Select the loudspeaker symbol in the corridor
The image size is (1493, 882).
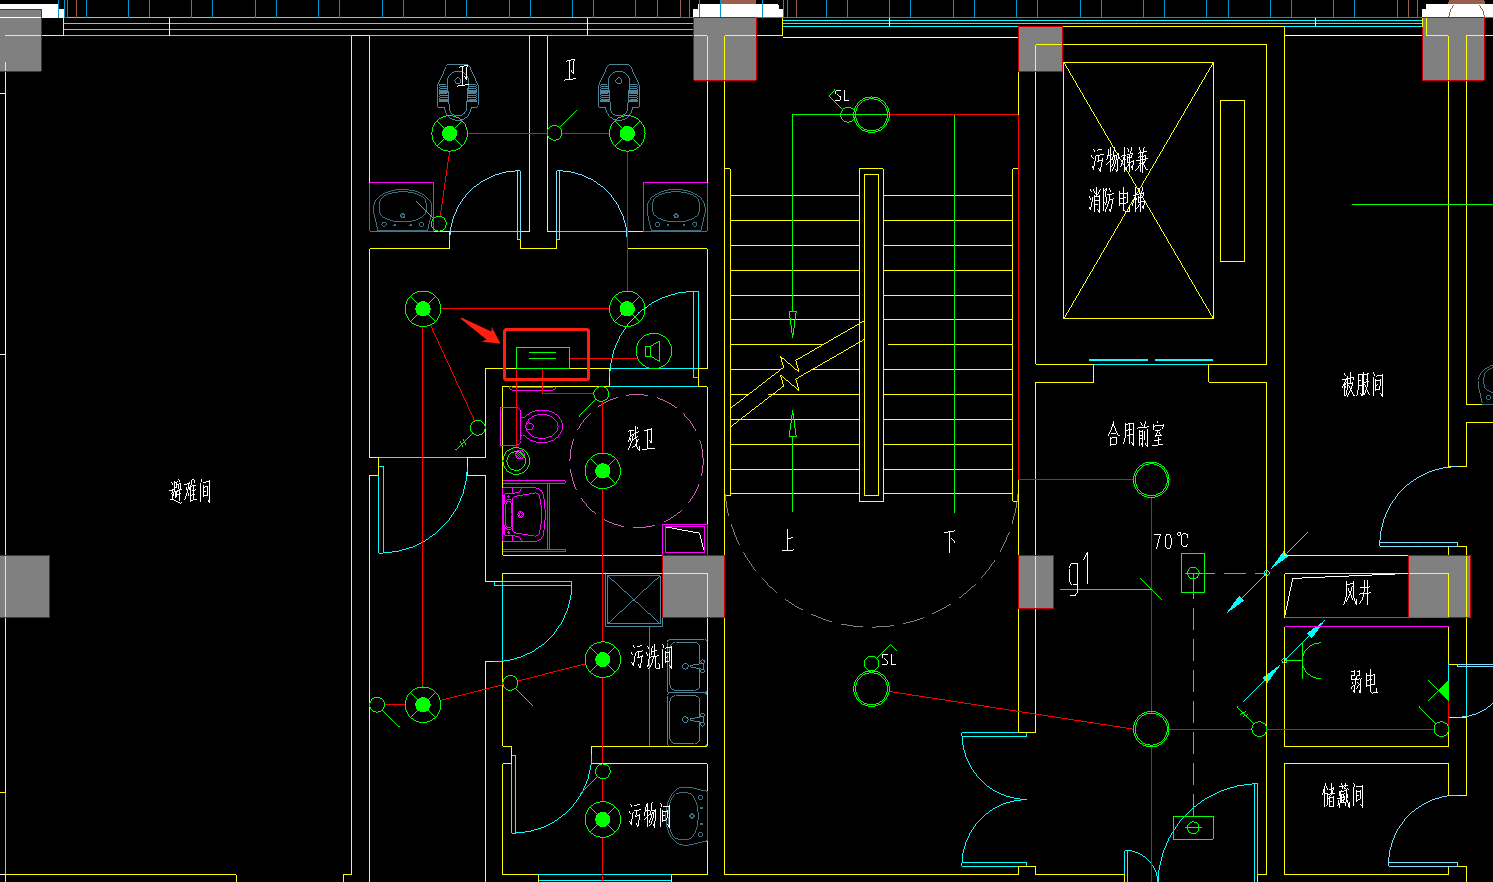click(653, 351)
